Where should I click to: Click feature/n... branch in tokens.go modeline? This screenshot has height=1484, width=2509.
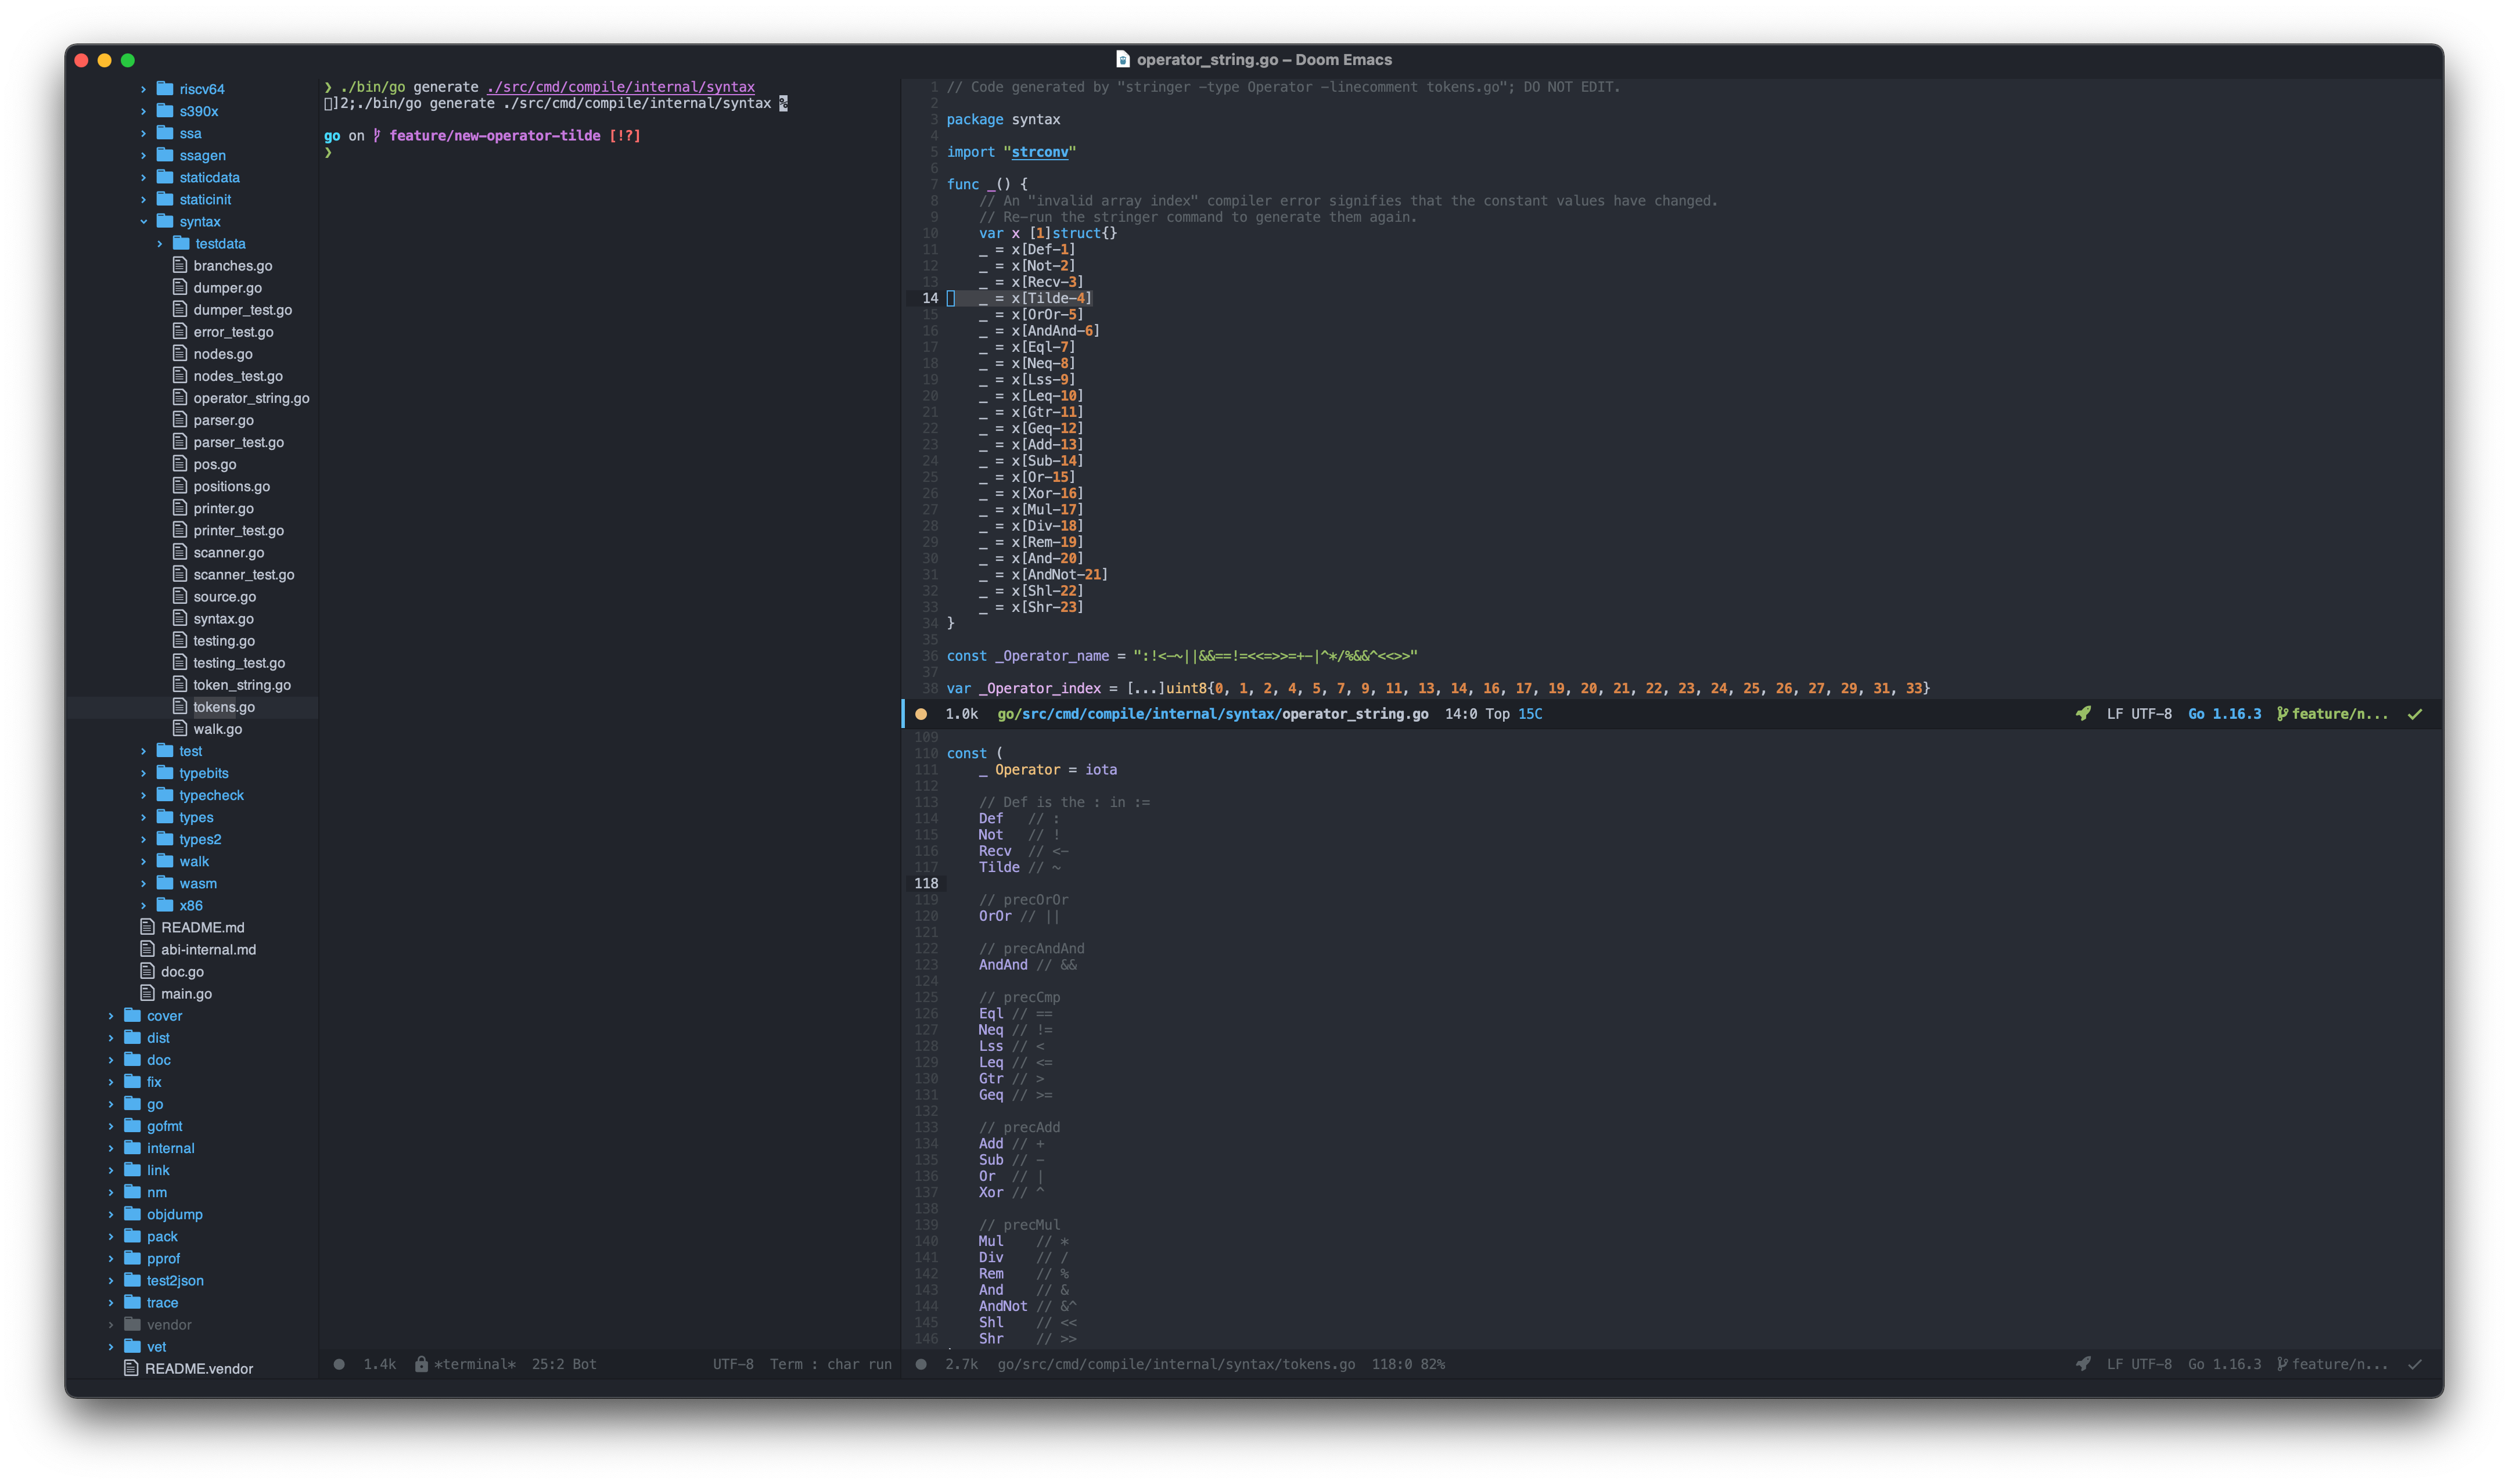coord(2339,1364)
